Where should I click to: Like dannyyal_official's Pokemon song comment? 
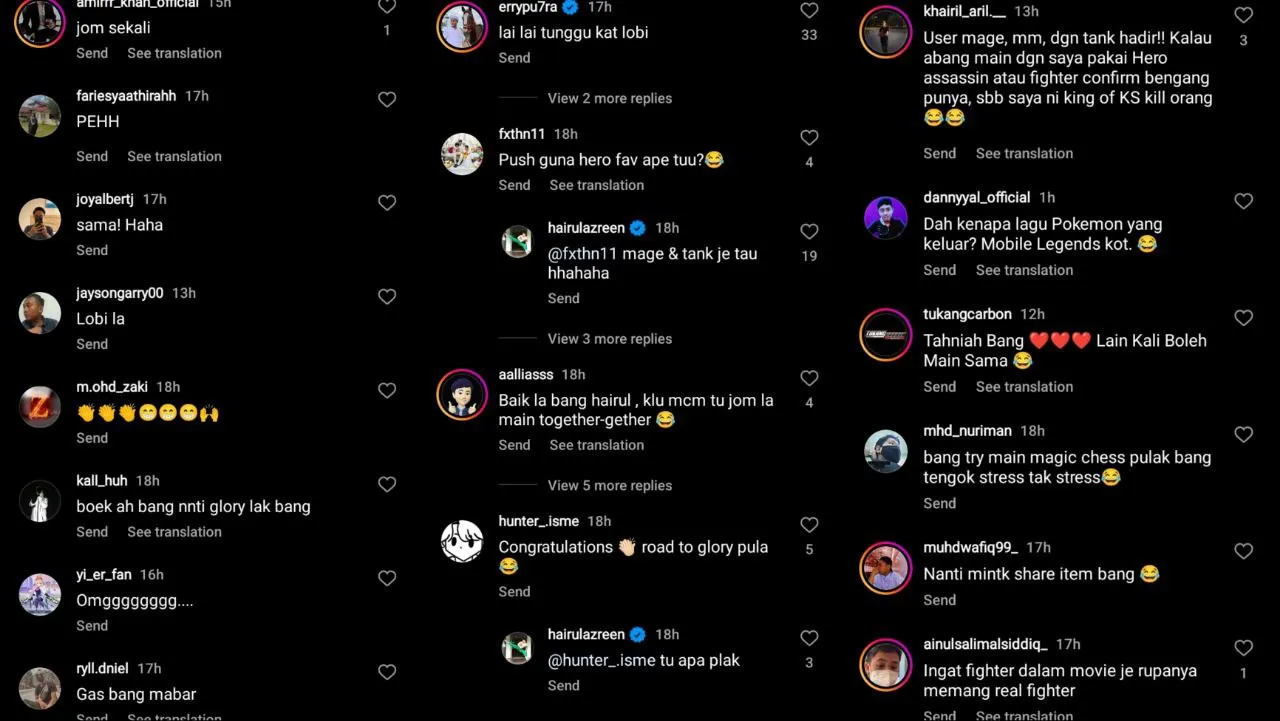click(1243, 201)
